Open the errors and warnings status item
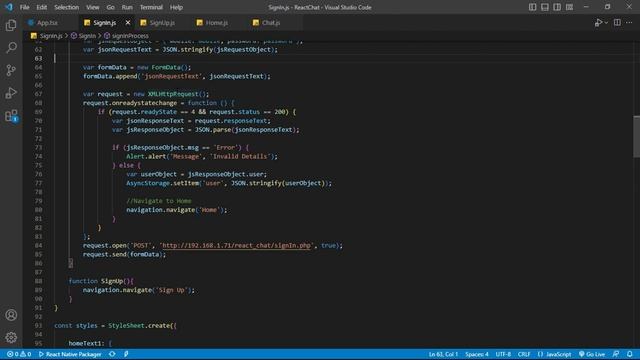 tap(19, 354)
